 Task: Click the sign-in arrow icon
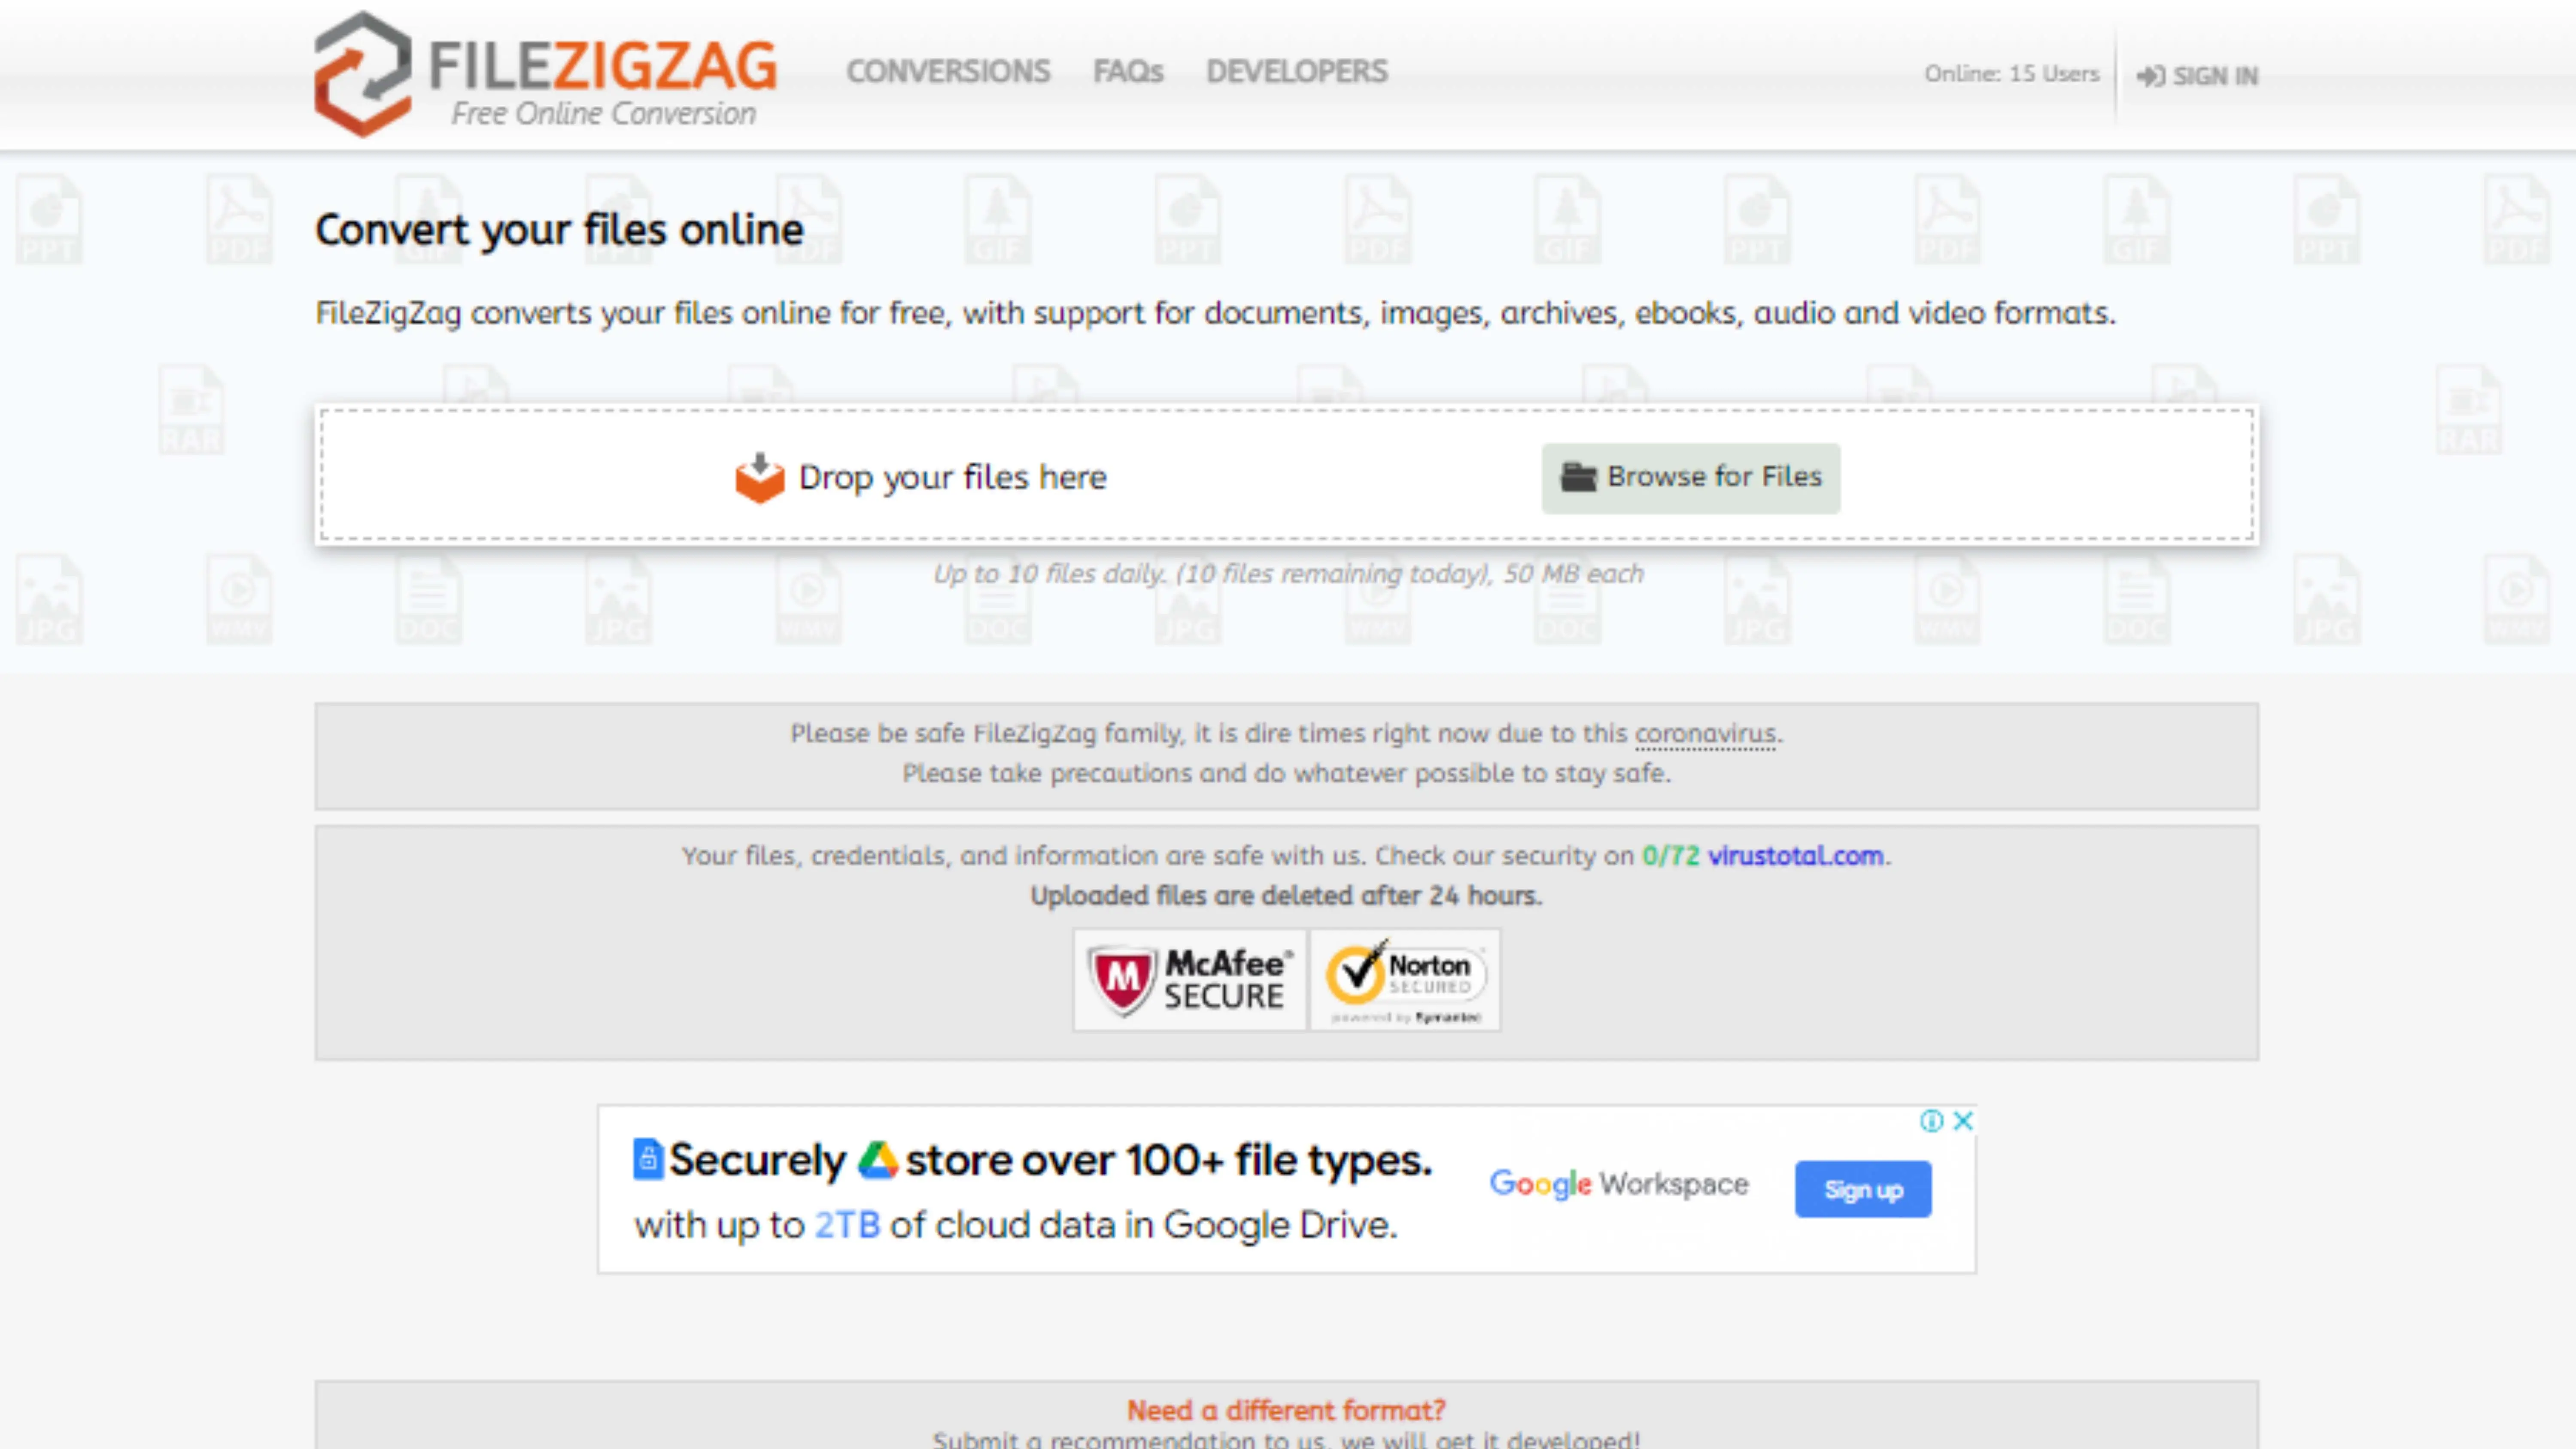[2150, 76]
